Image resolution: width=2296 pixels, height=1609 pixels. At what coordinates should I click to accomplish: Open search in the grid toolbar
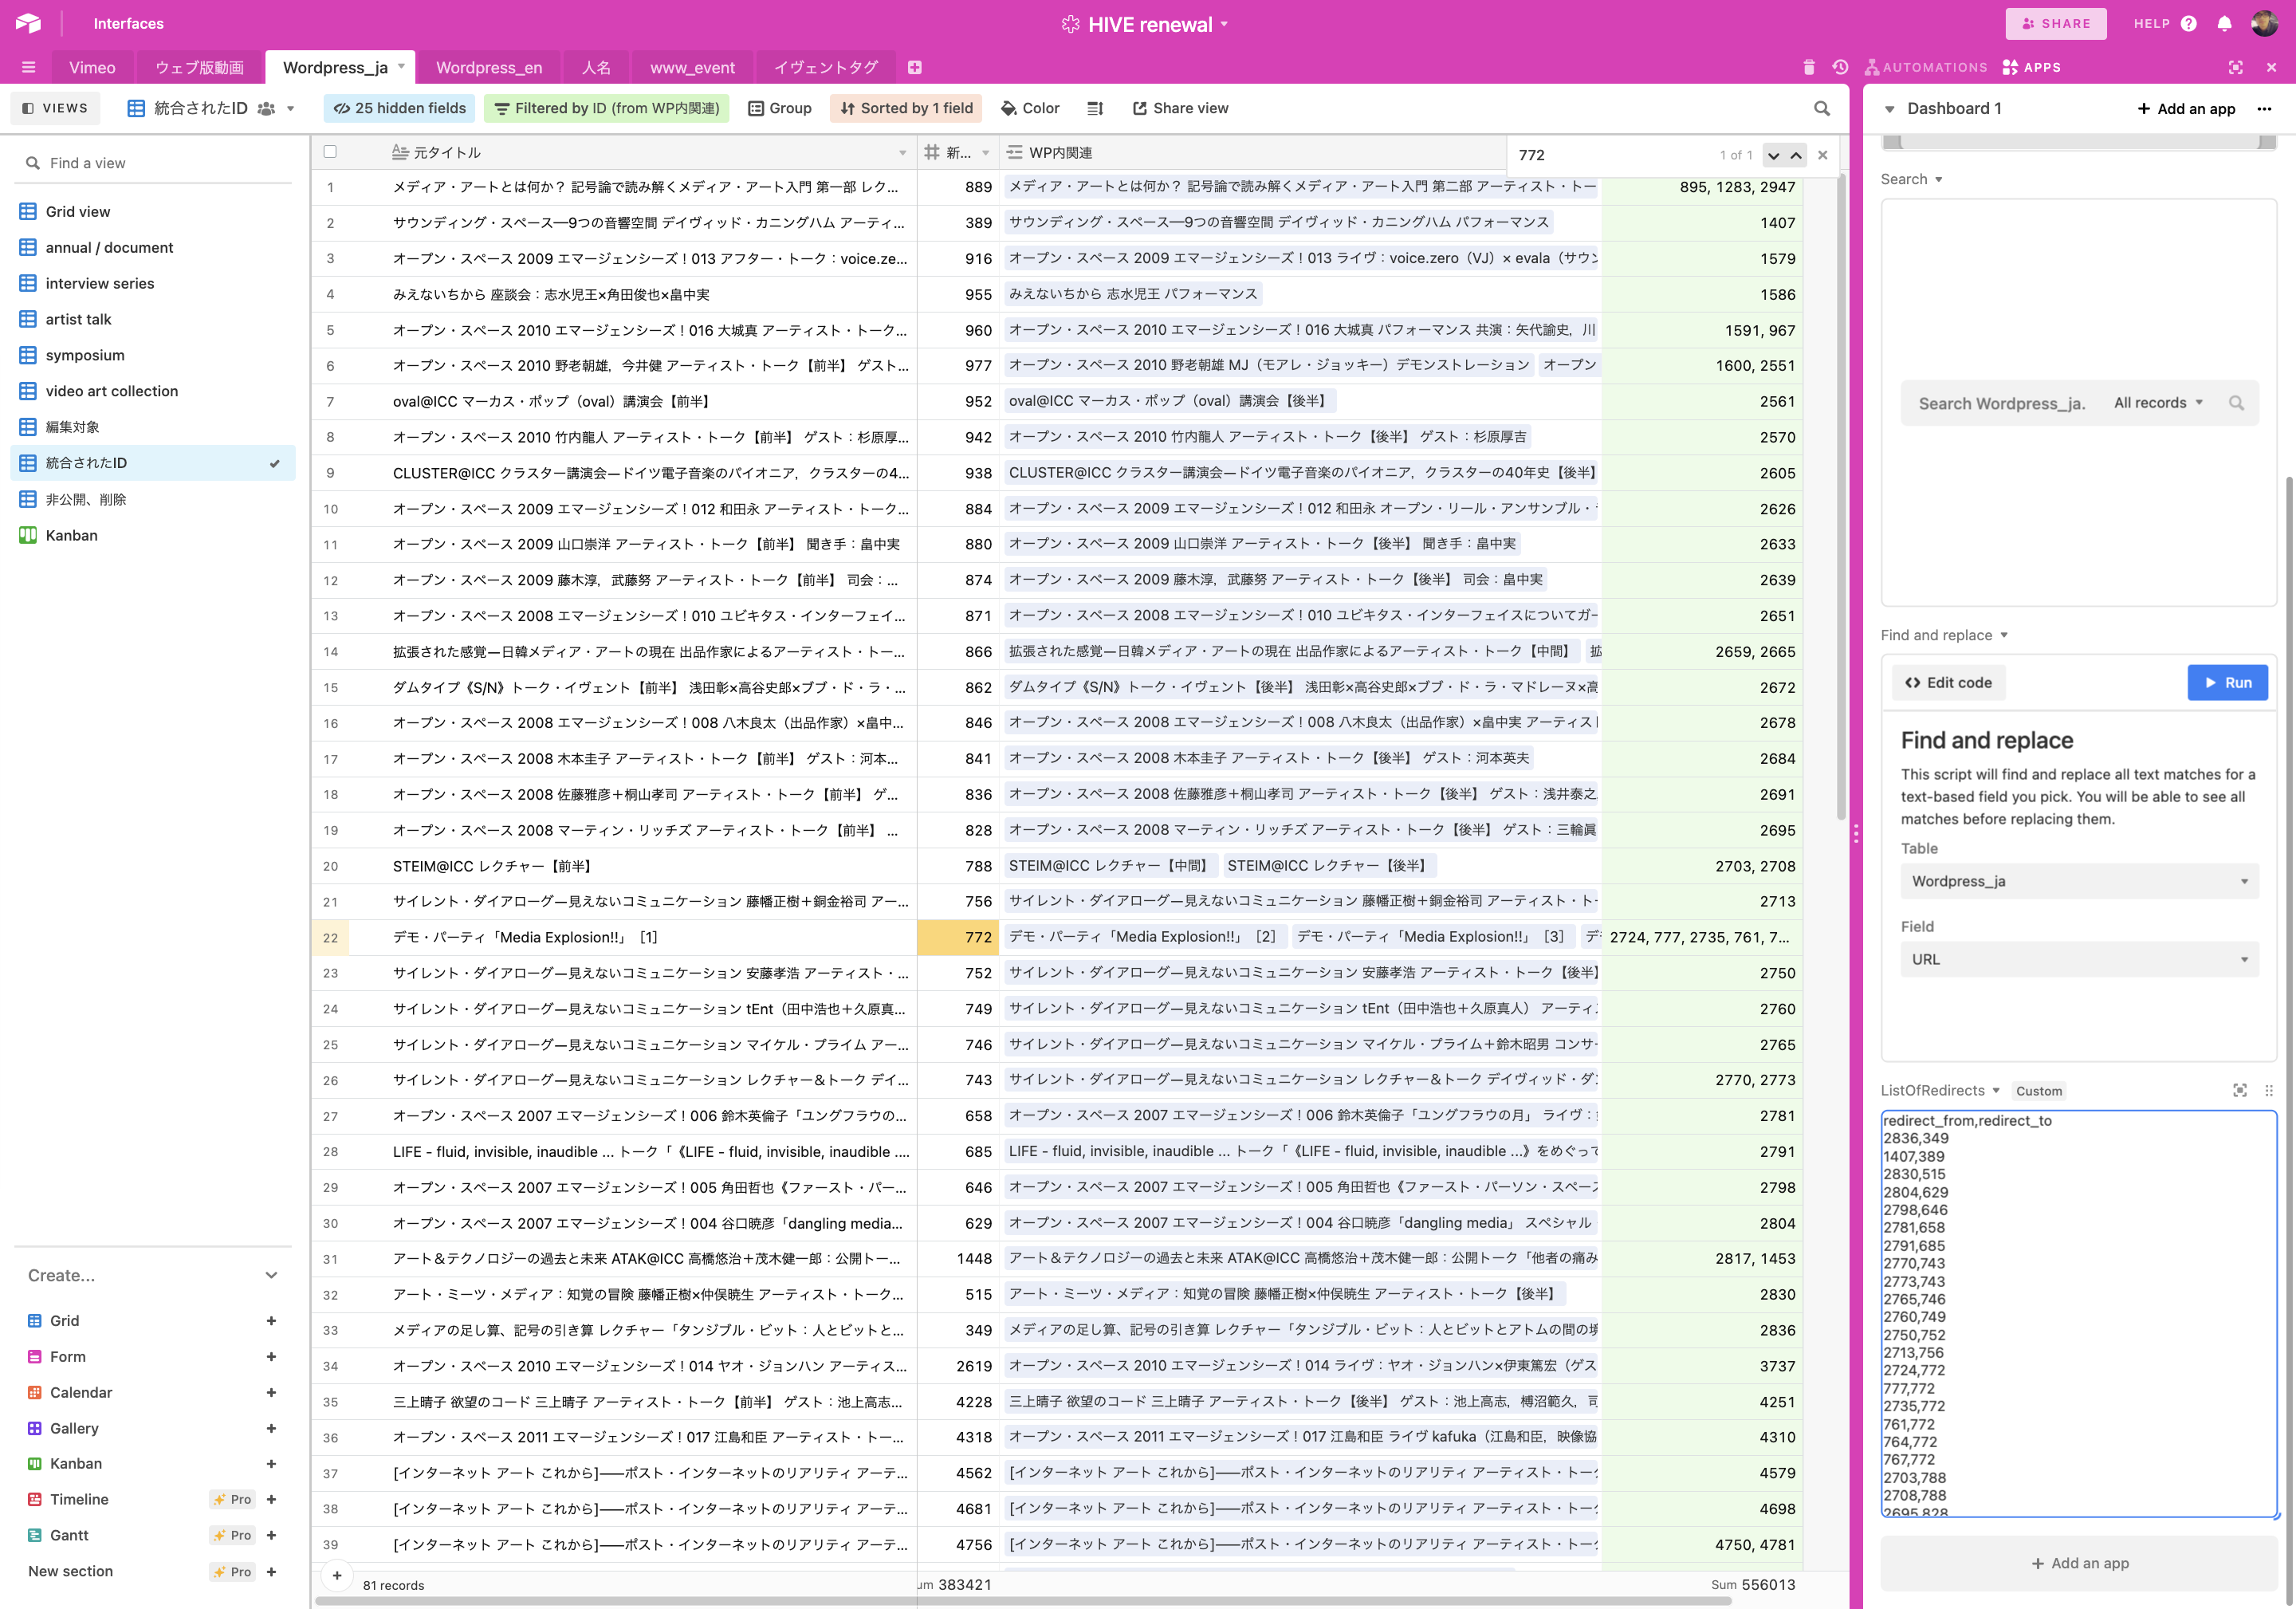pyautogui.click(x=1822, y=108)
